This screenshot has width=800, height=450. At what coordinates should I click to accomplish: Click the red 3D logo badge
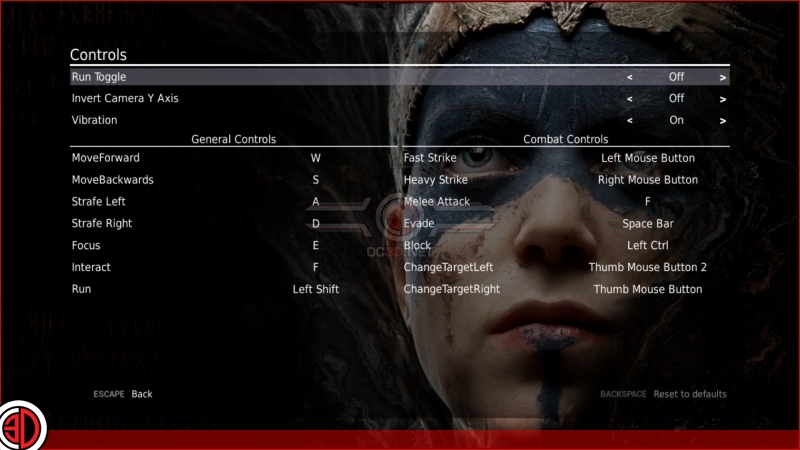pyautogui.click(x=23, y=426)
